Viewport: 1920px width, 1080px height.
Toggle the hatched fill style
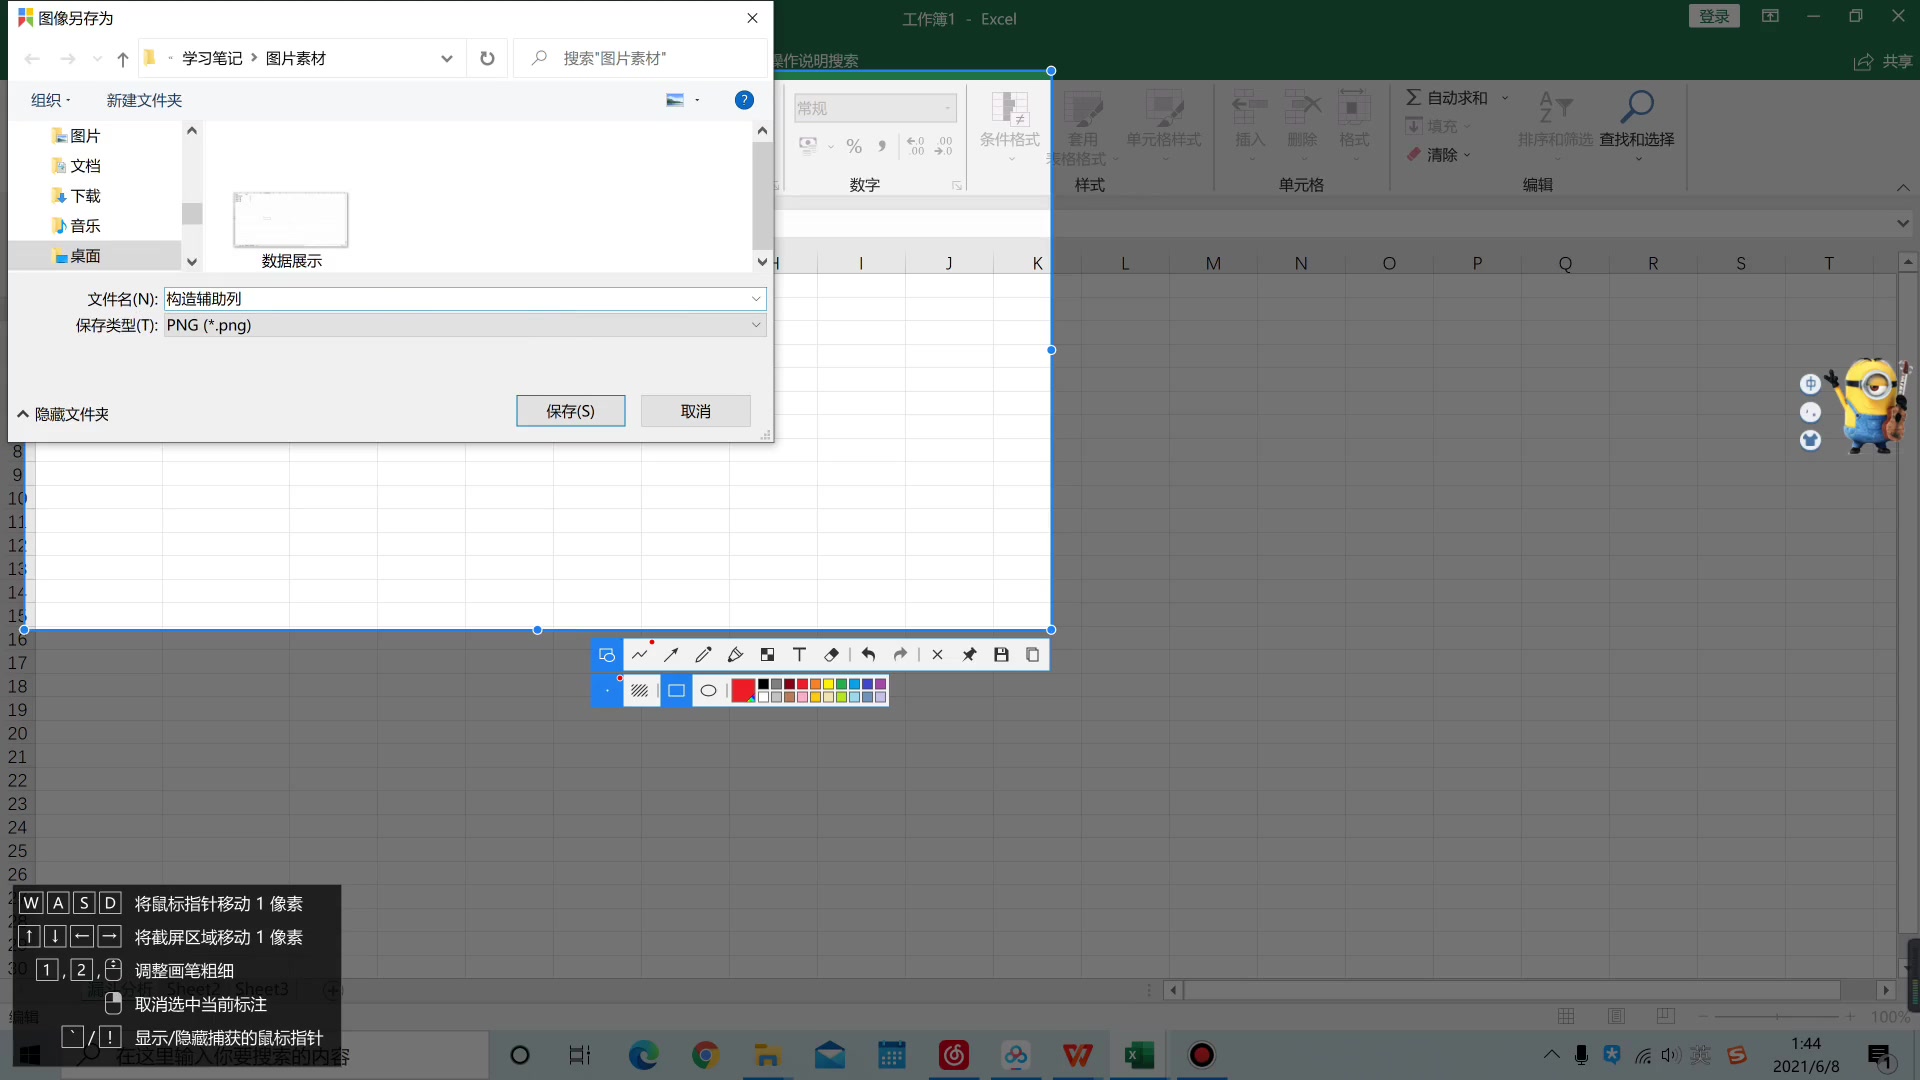(640, 691)
